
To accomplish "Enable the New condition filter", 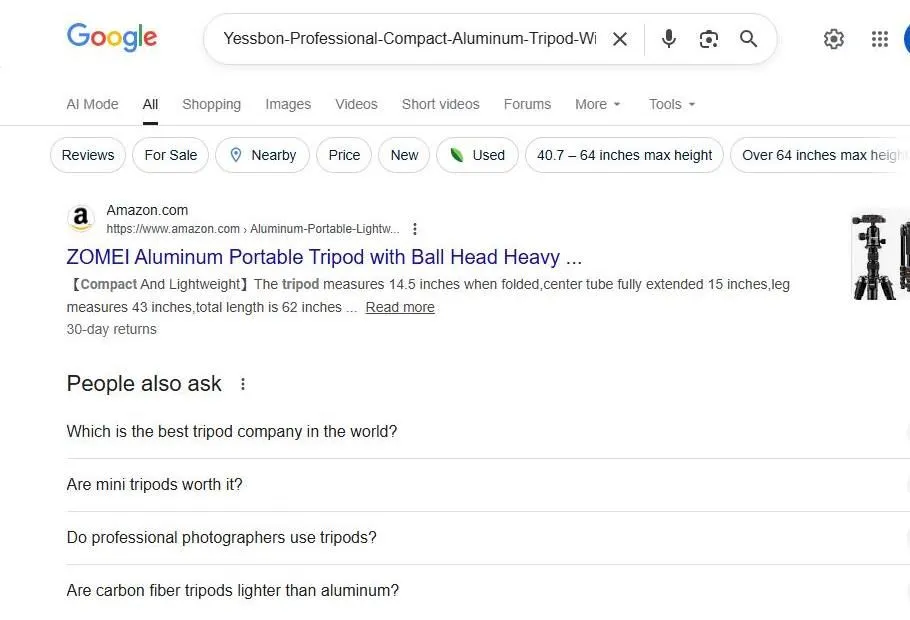I will [403, 155].
